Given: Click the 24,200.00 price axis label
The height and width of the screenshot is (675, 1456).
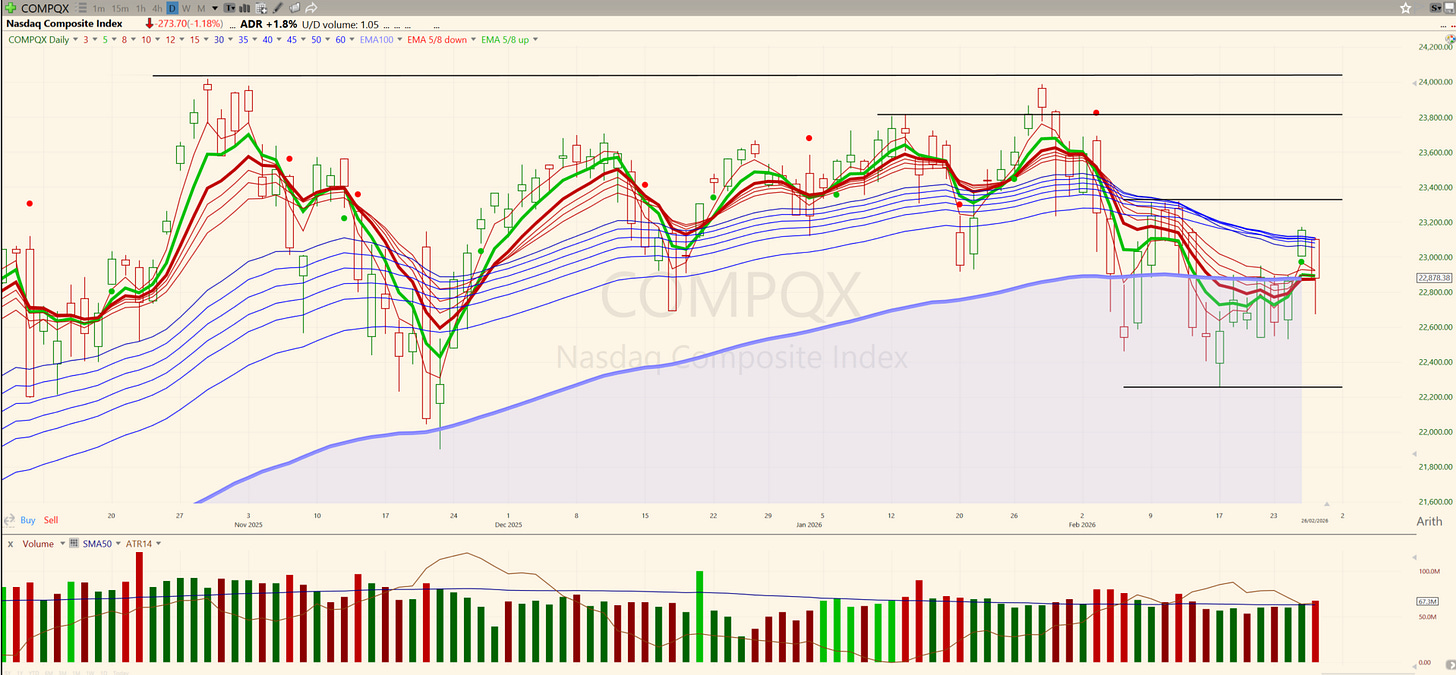Looking at the screenshot, I should 1434,47.
